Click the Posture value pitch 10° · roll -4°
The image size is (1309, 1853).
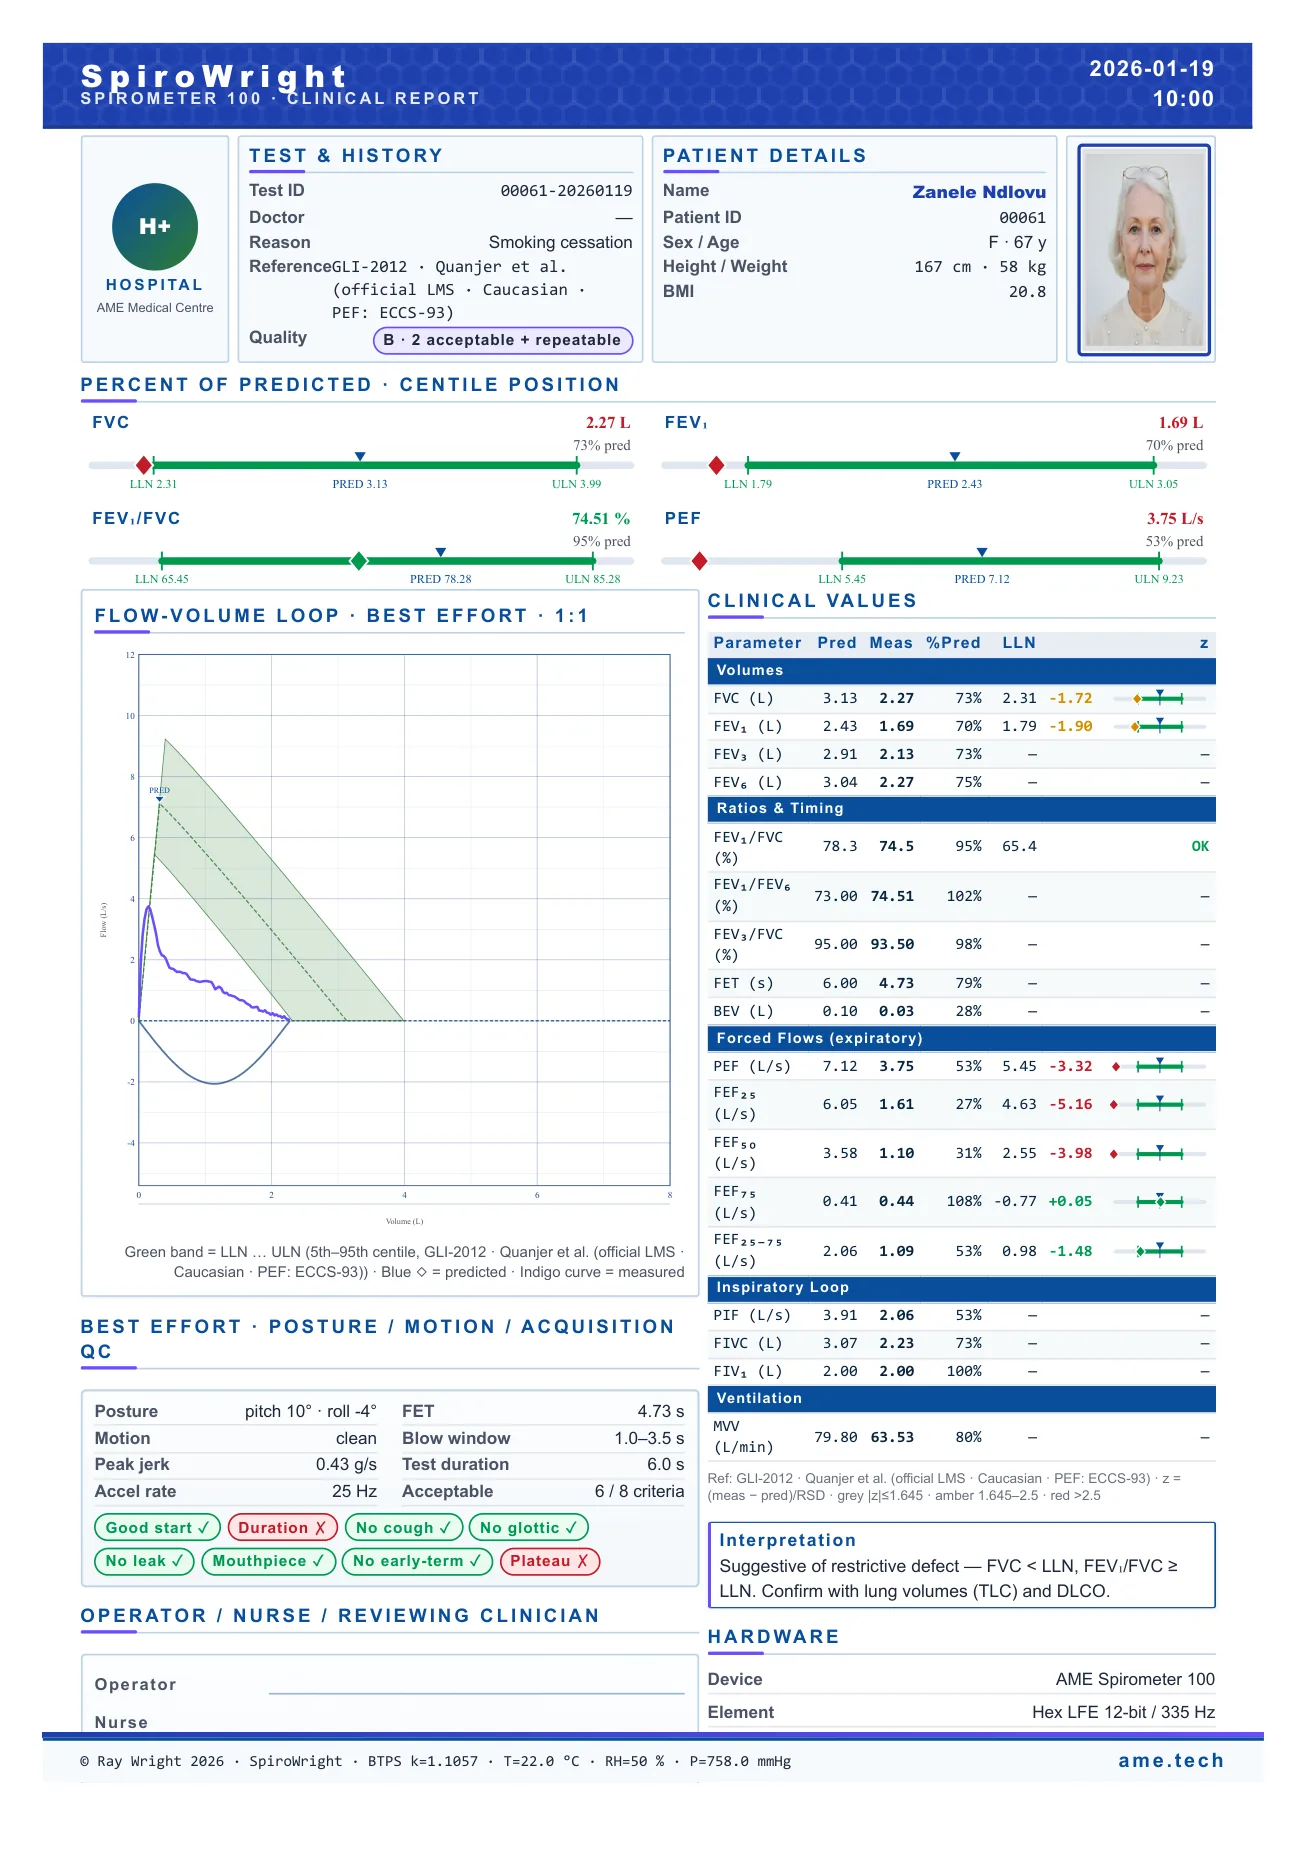point(311,1412)
